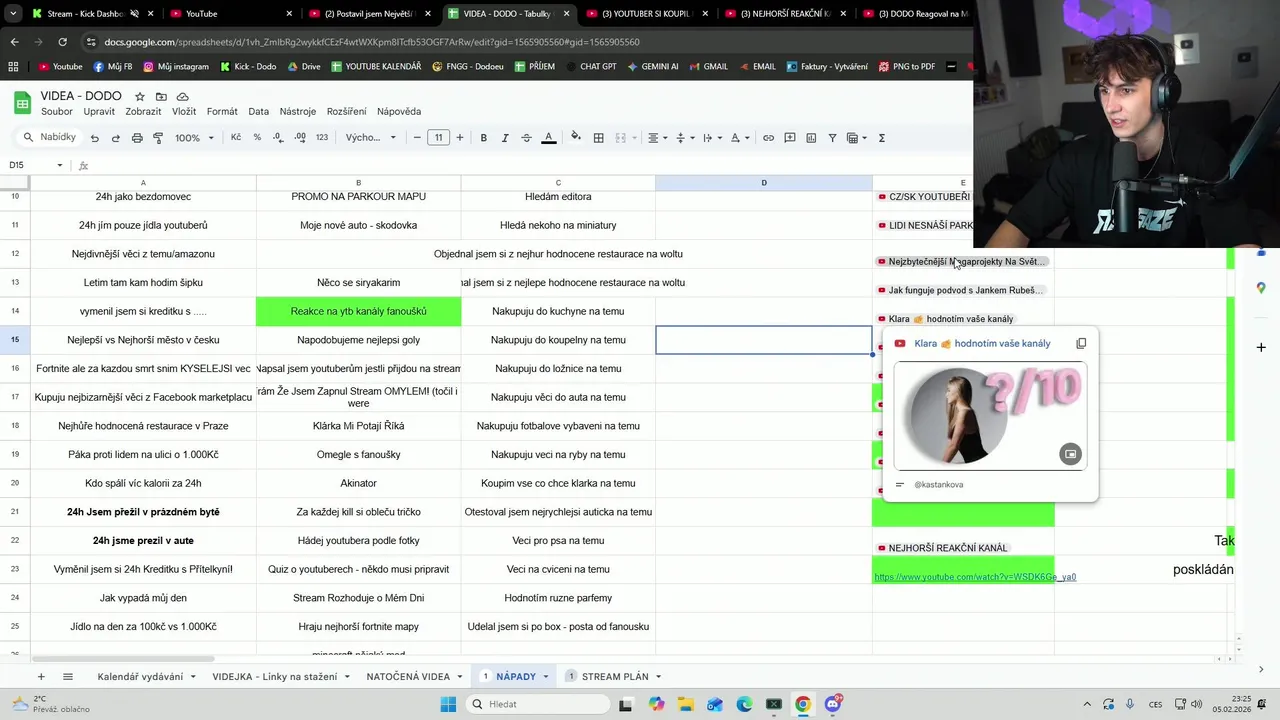Open the zoom 100% dropdown
Image resolution: width=1280 pixels, height=720 pixels.
(195, 138)
